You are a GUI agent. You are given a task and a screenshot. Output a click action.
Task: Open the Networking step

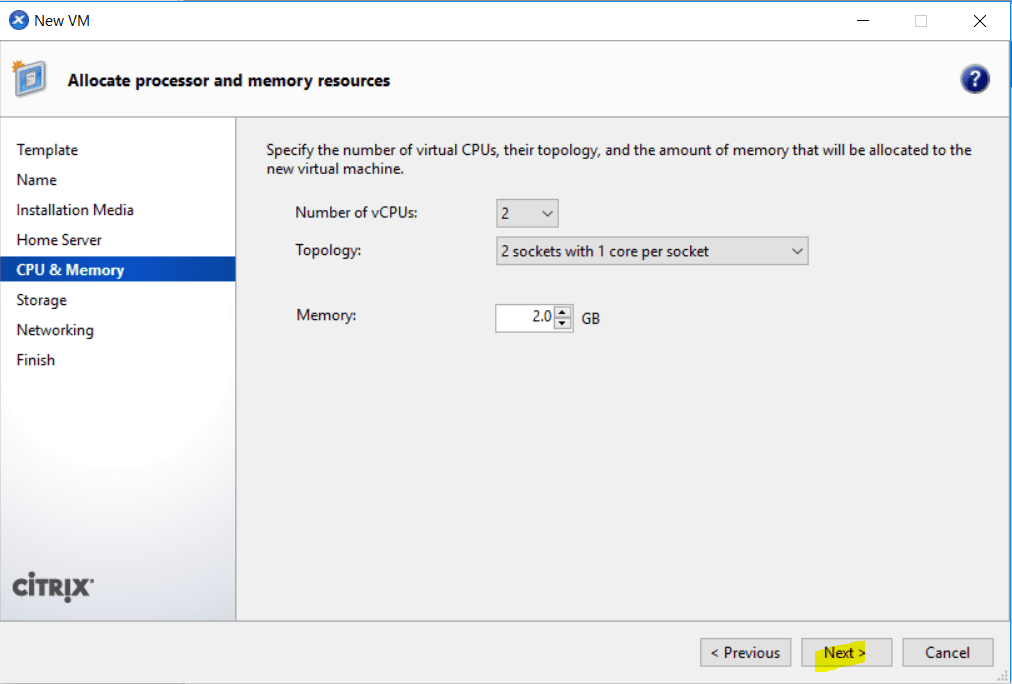[55, 329]
